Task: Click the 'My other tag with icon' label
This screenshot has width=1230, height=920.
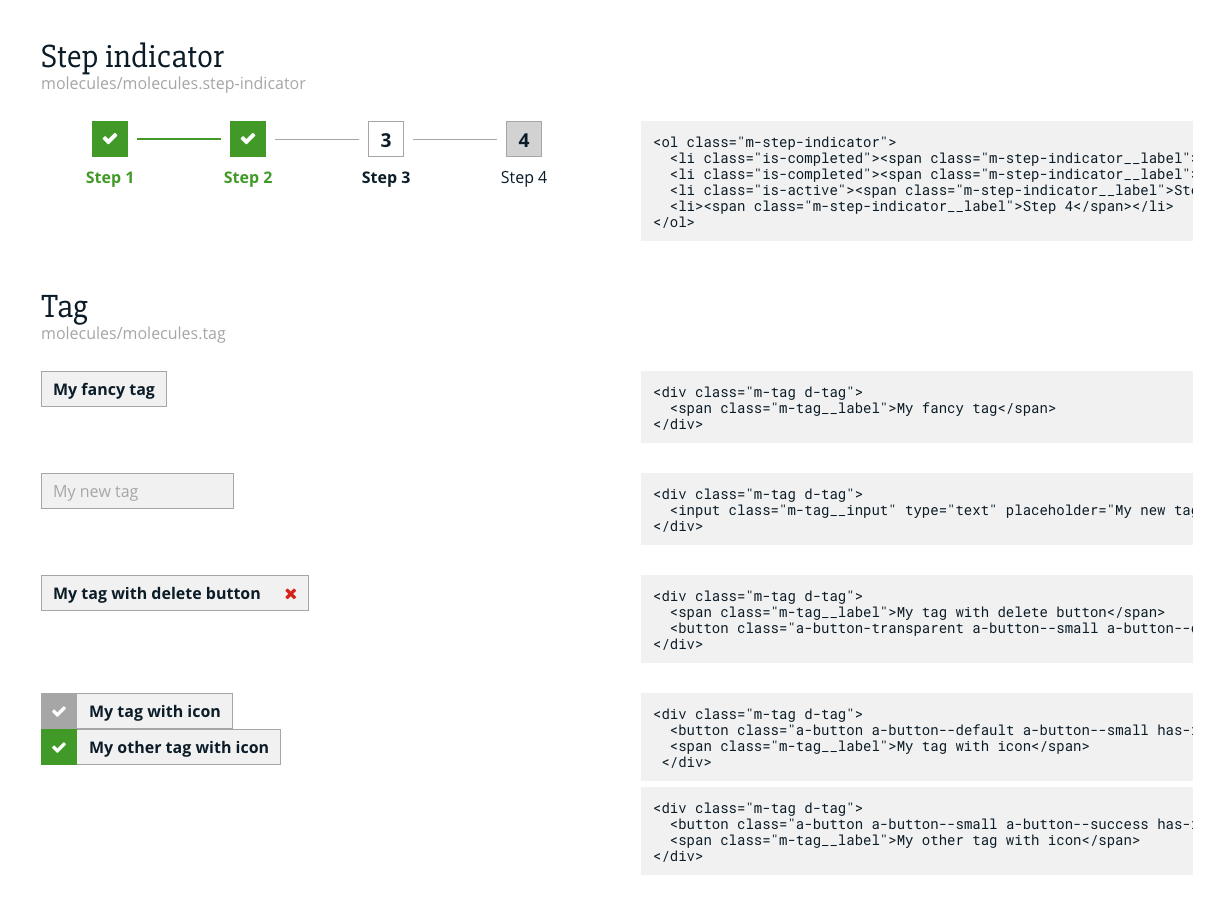Action: [x=179, y=747]
